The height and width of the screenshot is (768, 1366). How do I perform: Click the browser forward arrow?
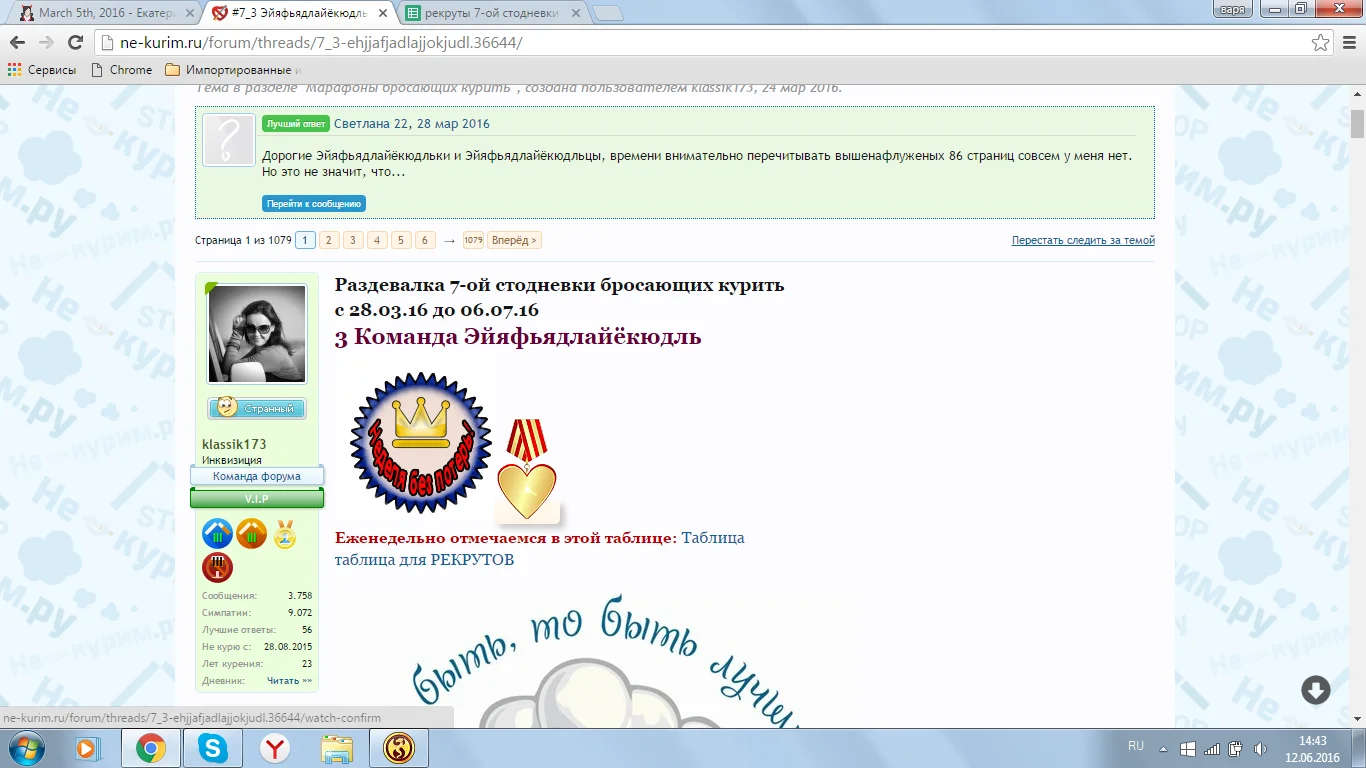46,43
